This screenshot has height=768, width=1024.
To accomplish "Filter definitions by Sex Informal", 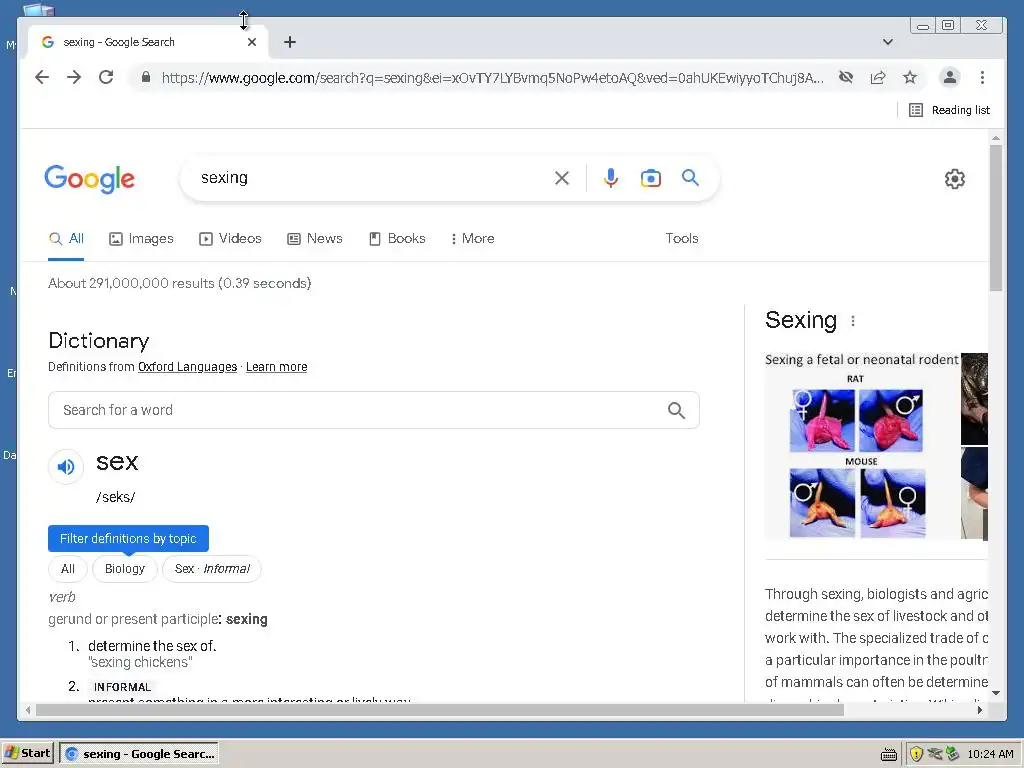I will coord(212,569).
